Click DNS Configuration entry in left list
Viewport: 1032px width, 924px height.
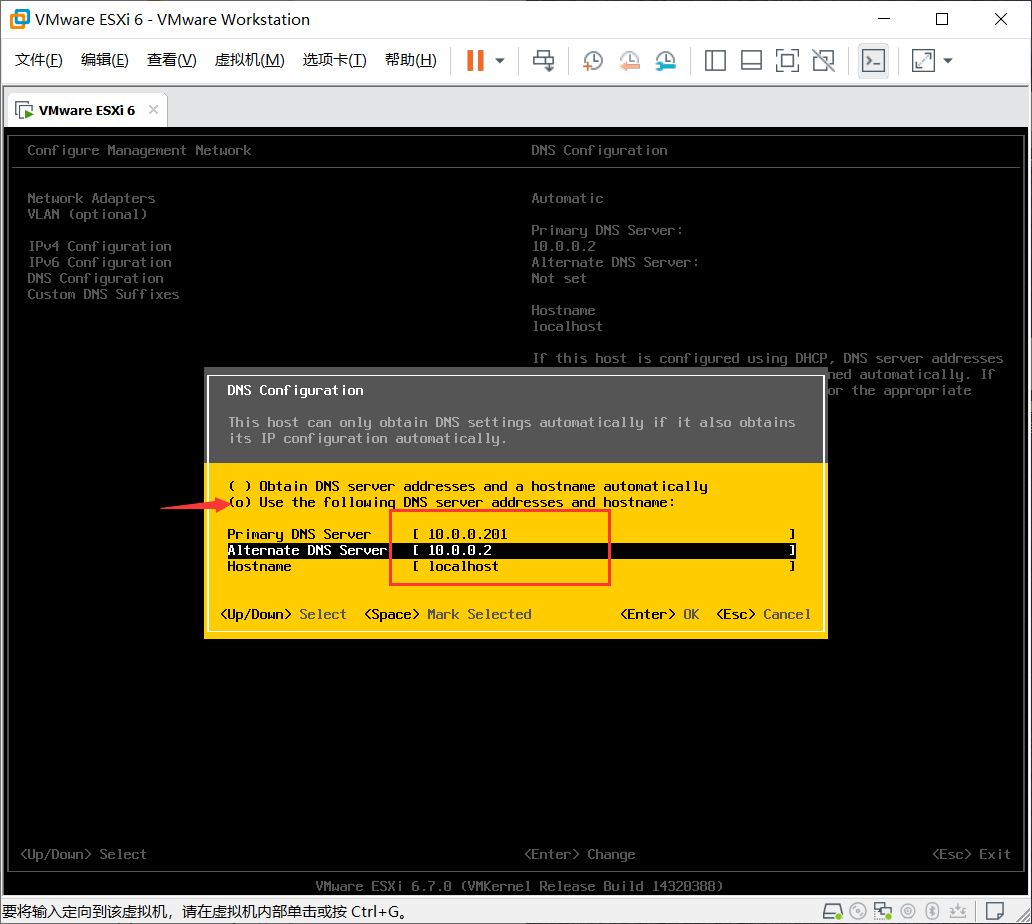pos(95,278)
